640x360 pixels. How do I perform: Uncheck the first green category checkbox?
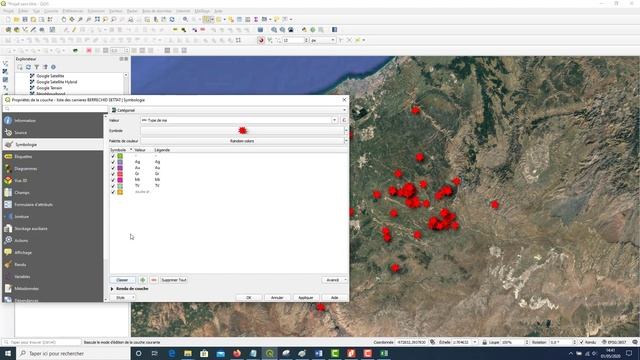tap(113, 156)
